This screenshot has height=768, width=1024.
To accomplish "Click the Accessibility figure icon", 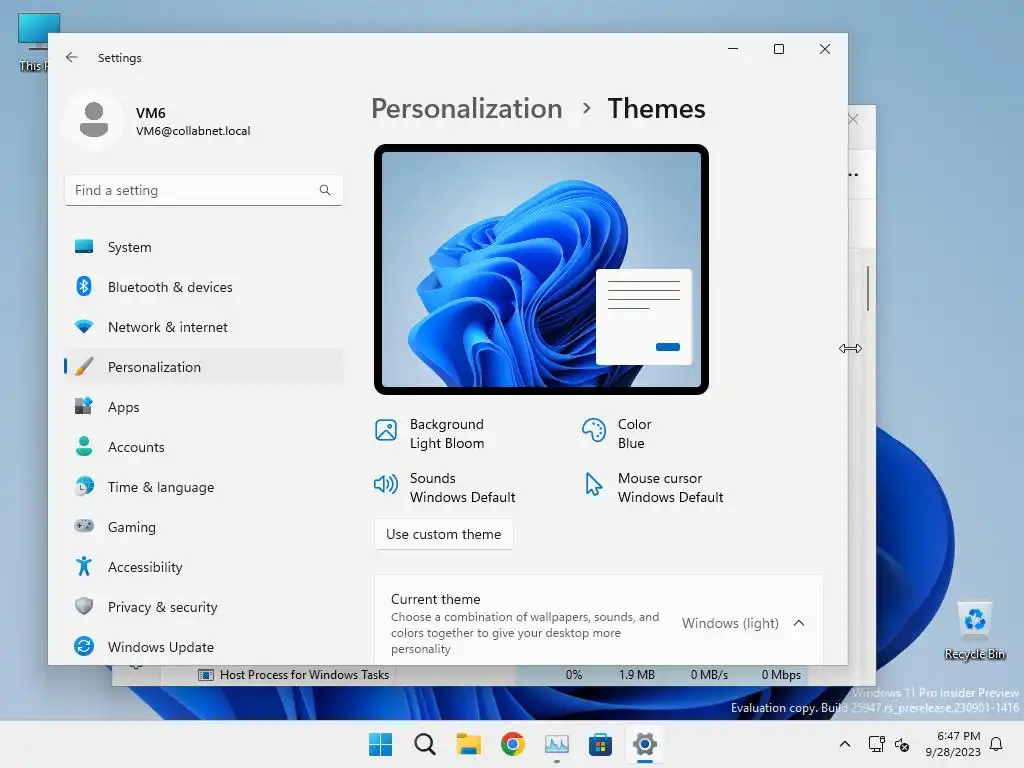I will click(84, 566).
